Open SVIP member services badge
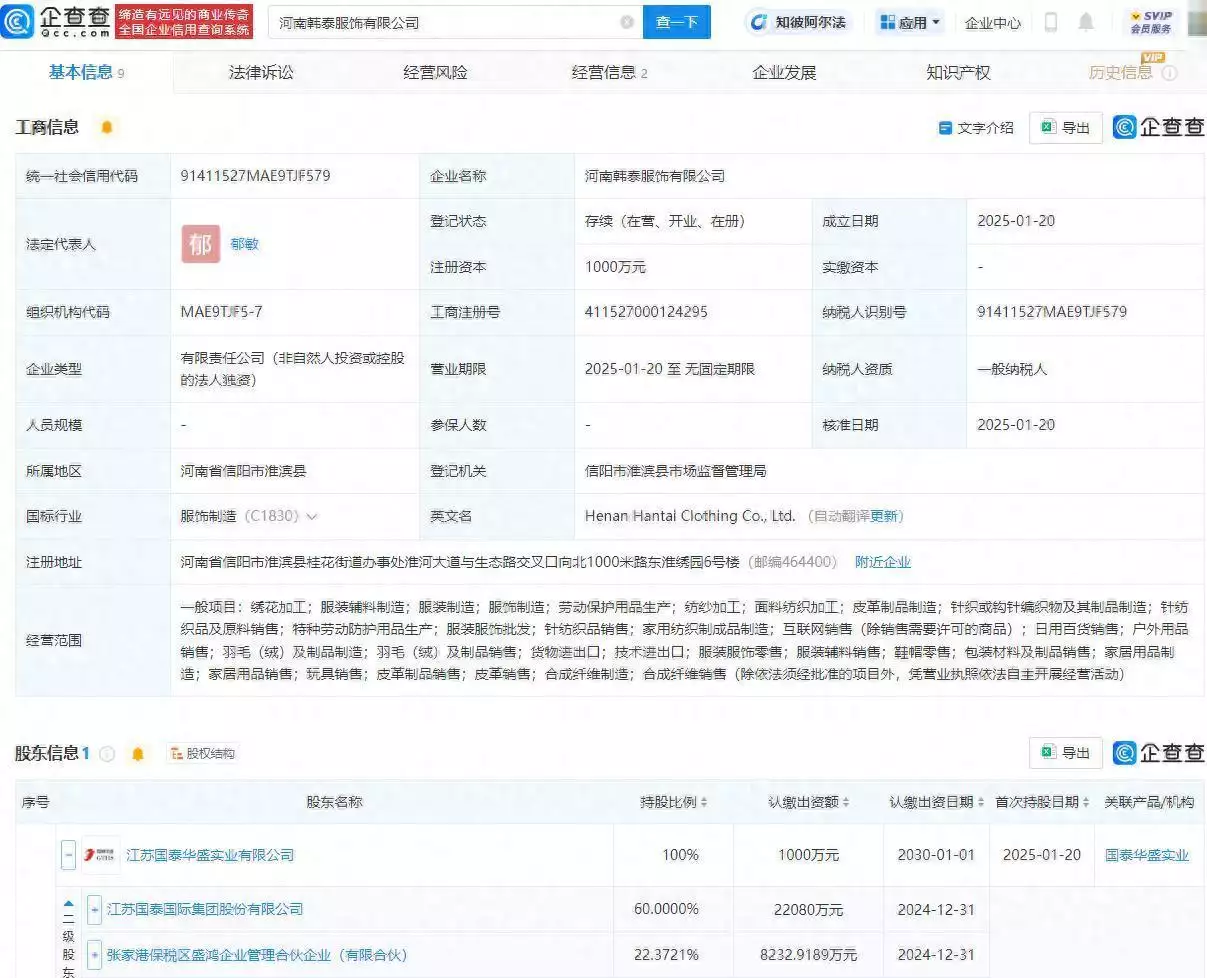 (x=1151, y=22)
